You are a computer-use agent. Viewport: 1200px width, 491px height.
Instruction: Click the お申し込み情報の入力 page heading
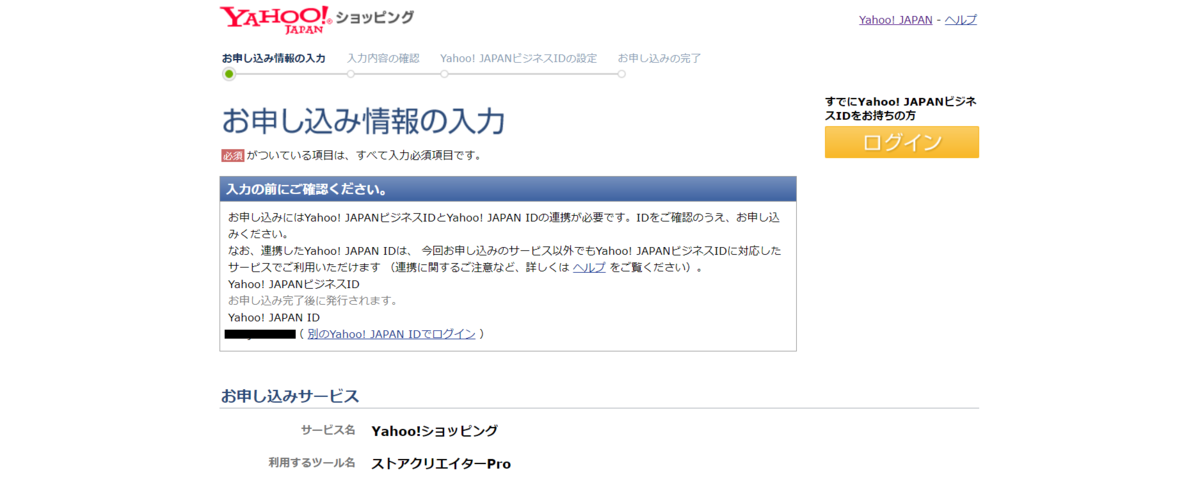tap(363, 121)
